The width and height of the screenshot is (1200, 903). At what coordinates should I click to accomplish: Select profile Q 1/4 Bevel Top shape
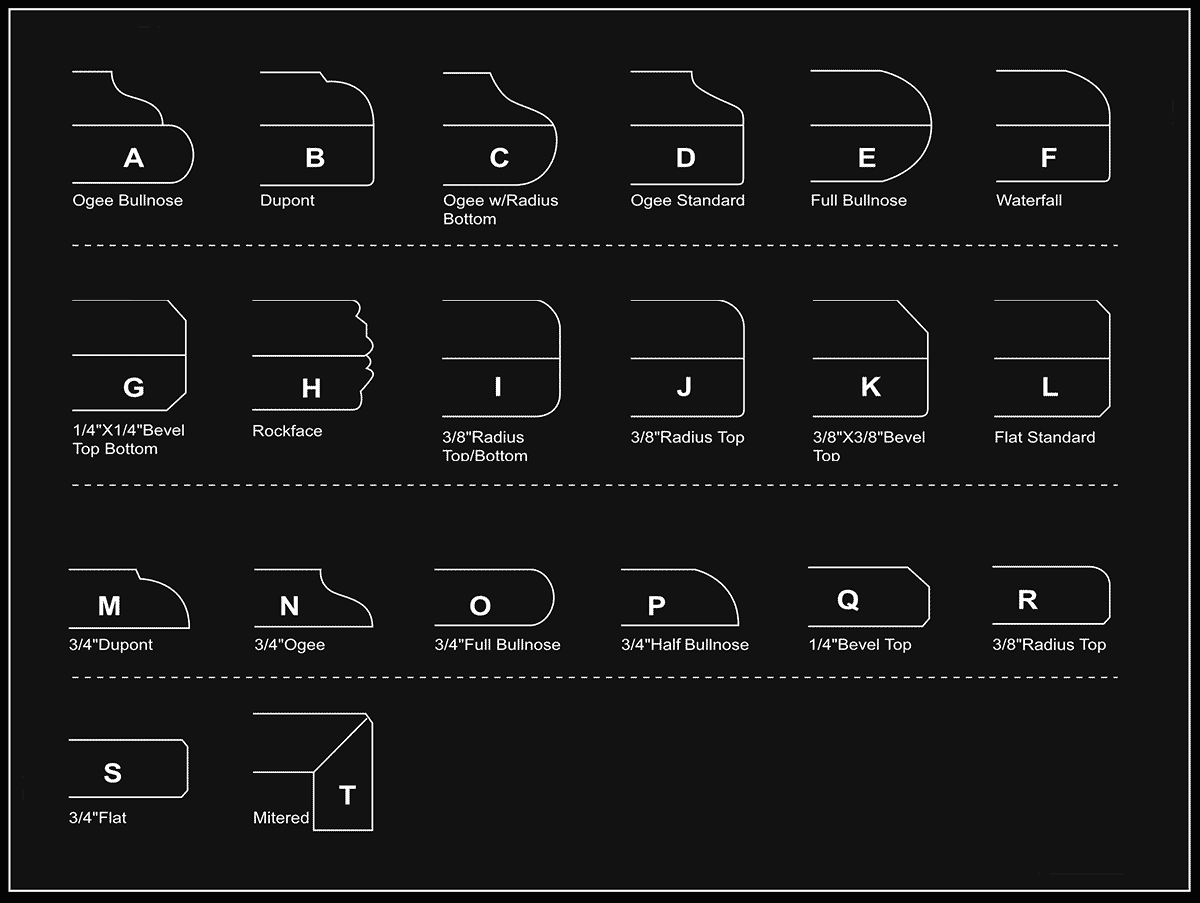[869, 596]
